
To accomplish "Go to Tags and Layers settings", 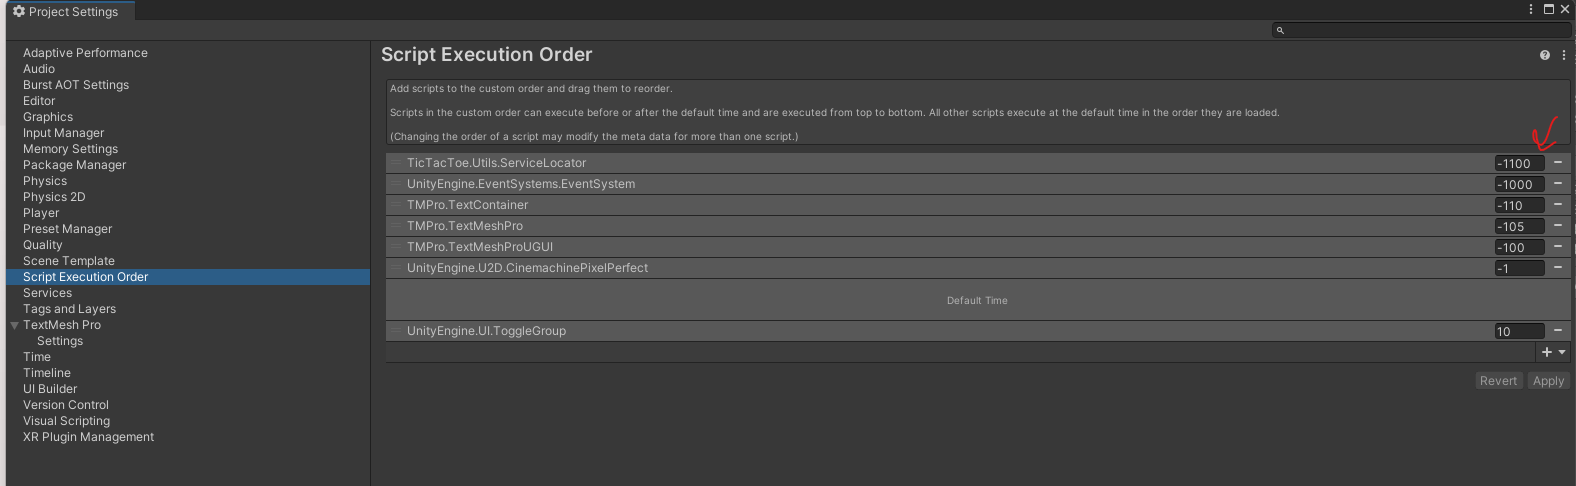I will tap(69, 309).
